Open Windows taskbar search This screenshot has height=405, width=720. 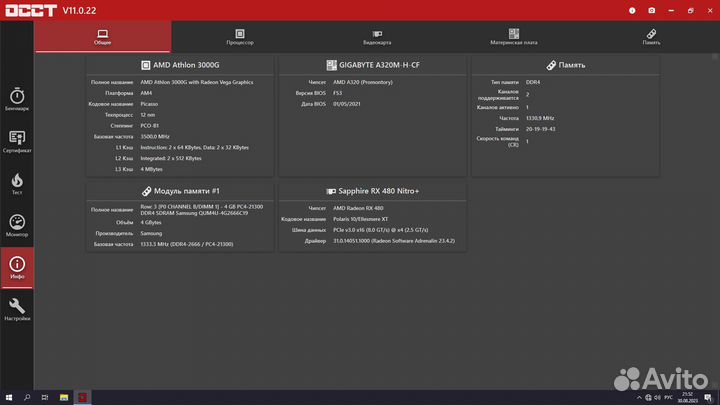click(27, 397)
